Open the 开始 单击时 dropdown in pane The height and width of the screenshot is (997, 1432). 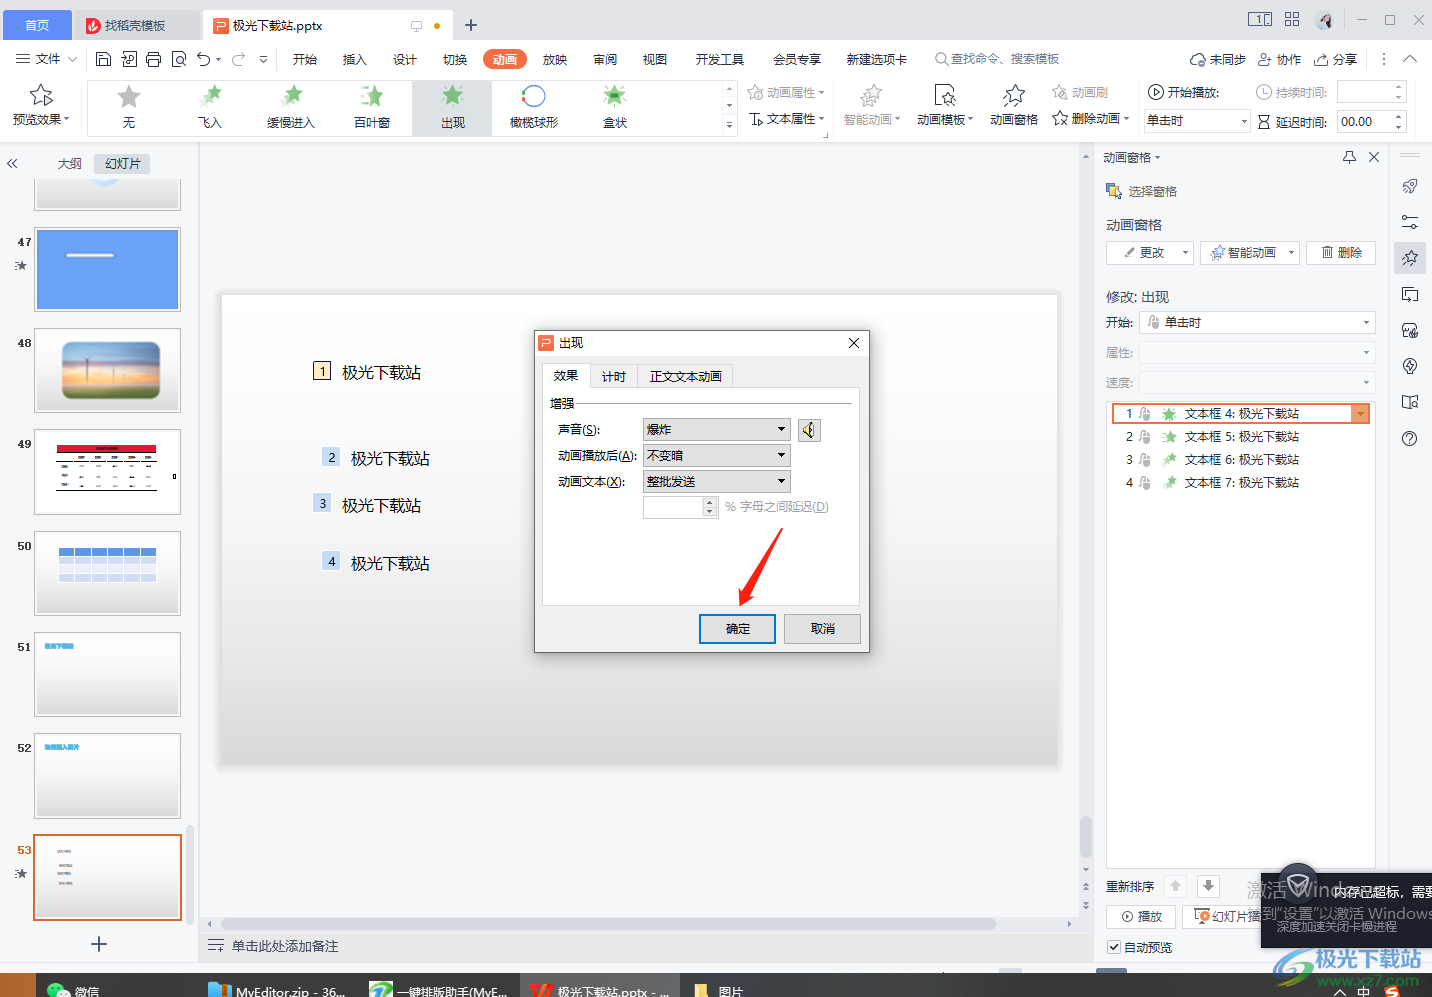(1257, 322)
